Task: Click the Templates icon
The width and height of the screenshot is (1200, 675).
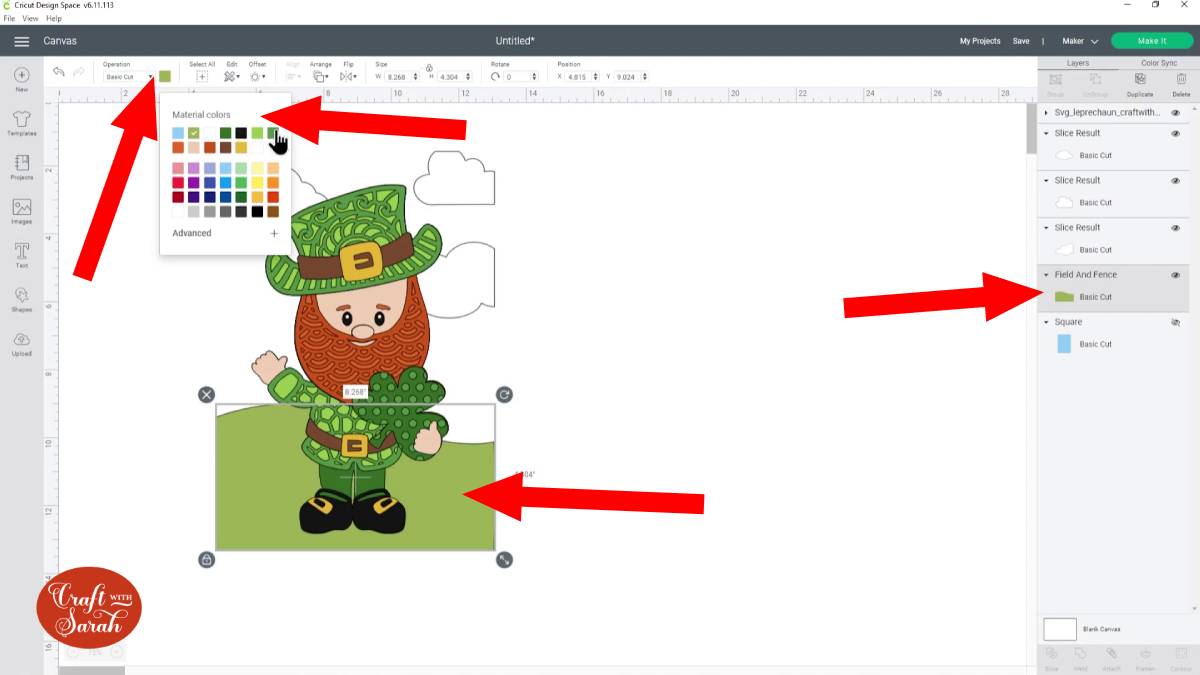Action: (x=21, y=124)
